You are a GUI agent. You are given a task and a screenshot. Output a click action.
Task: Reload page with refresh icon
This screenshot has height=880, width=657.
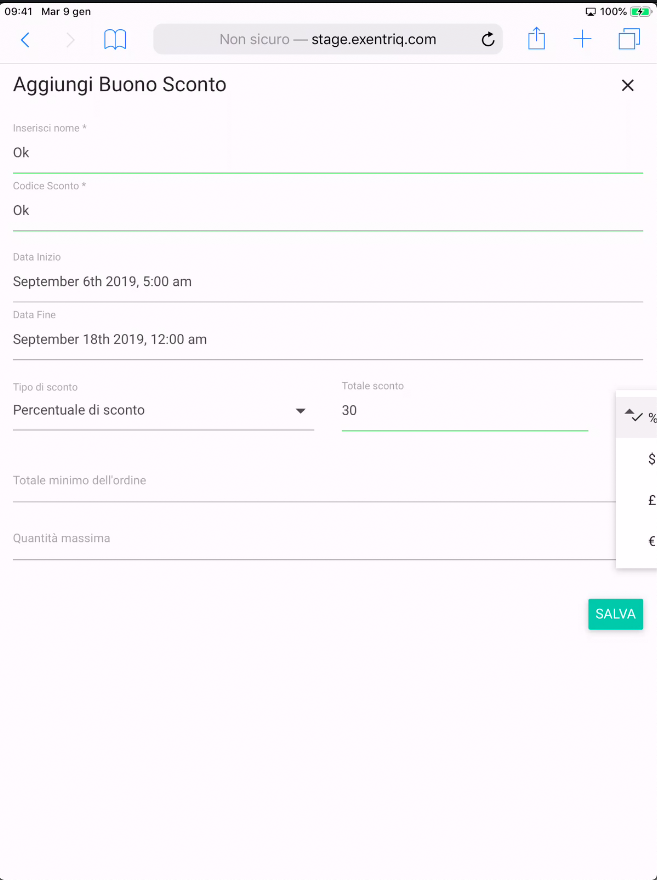[x=488, y=40]
